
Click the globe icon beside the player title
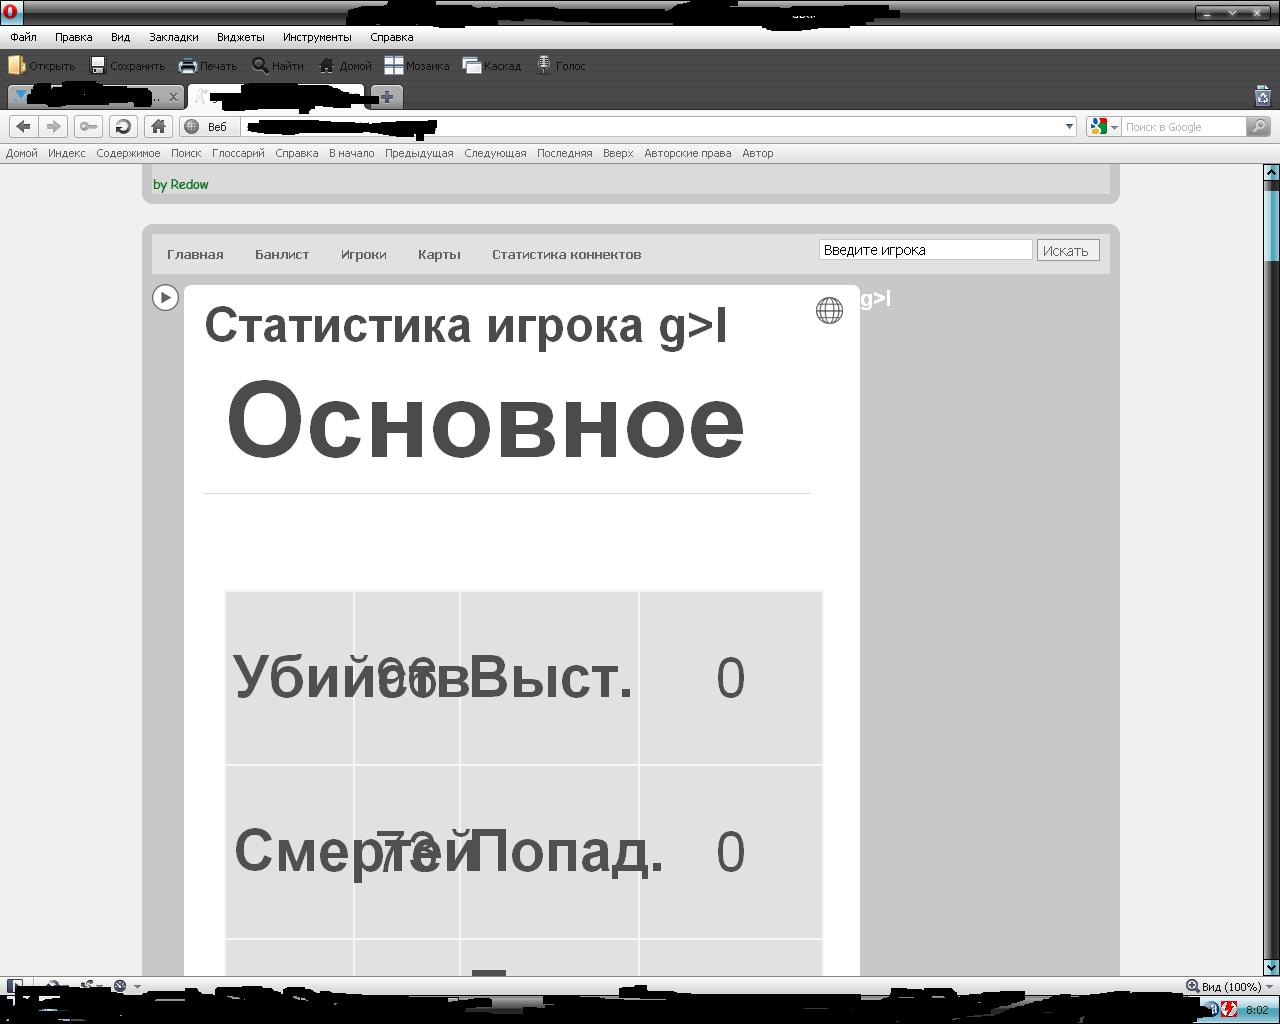(x=829, y=310)
